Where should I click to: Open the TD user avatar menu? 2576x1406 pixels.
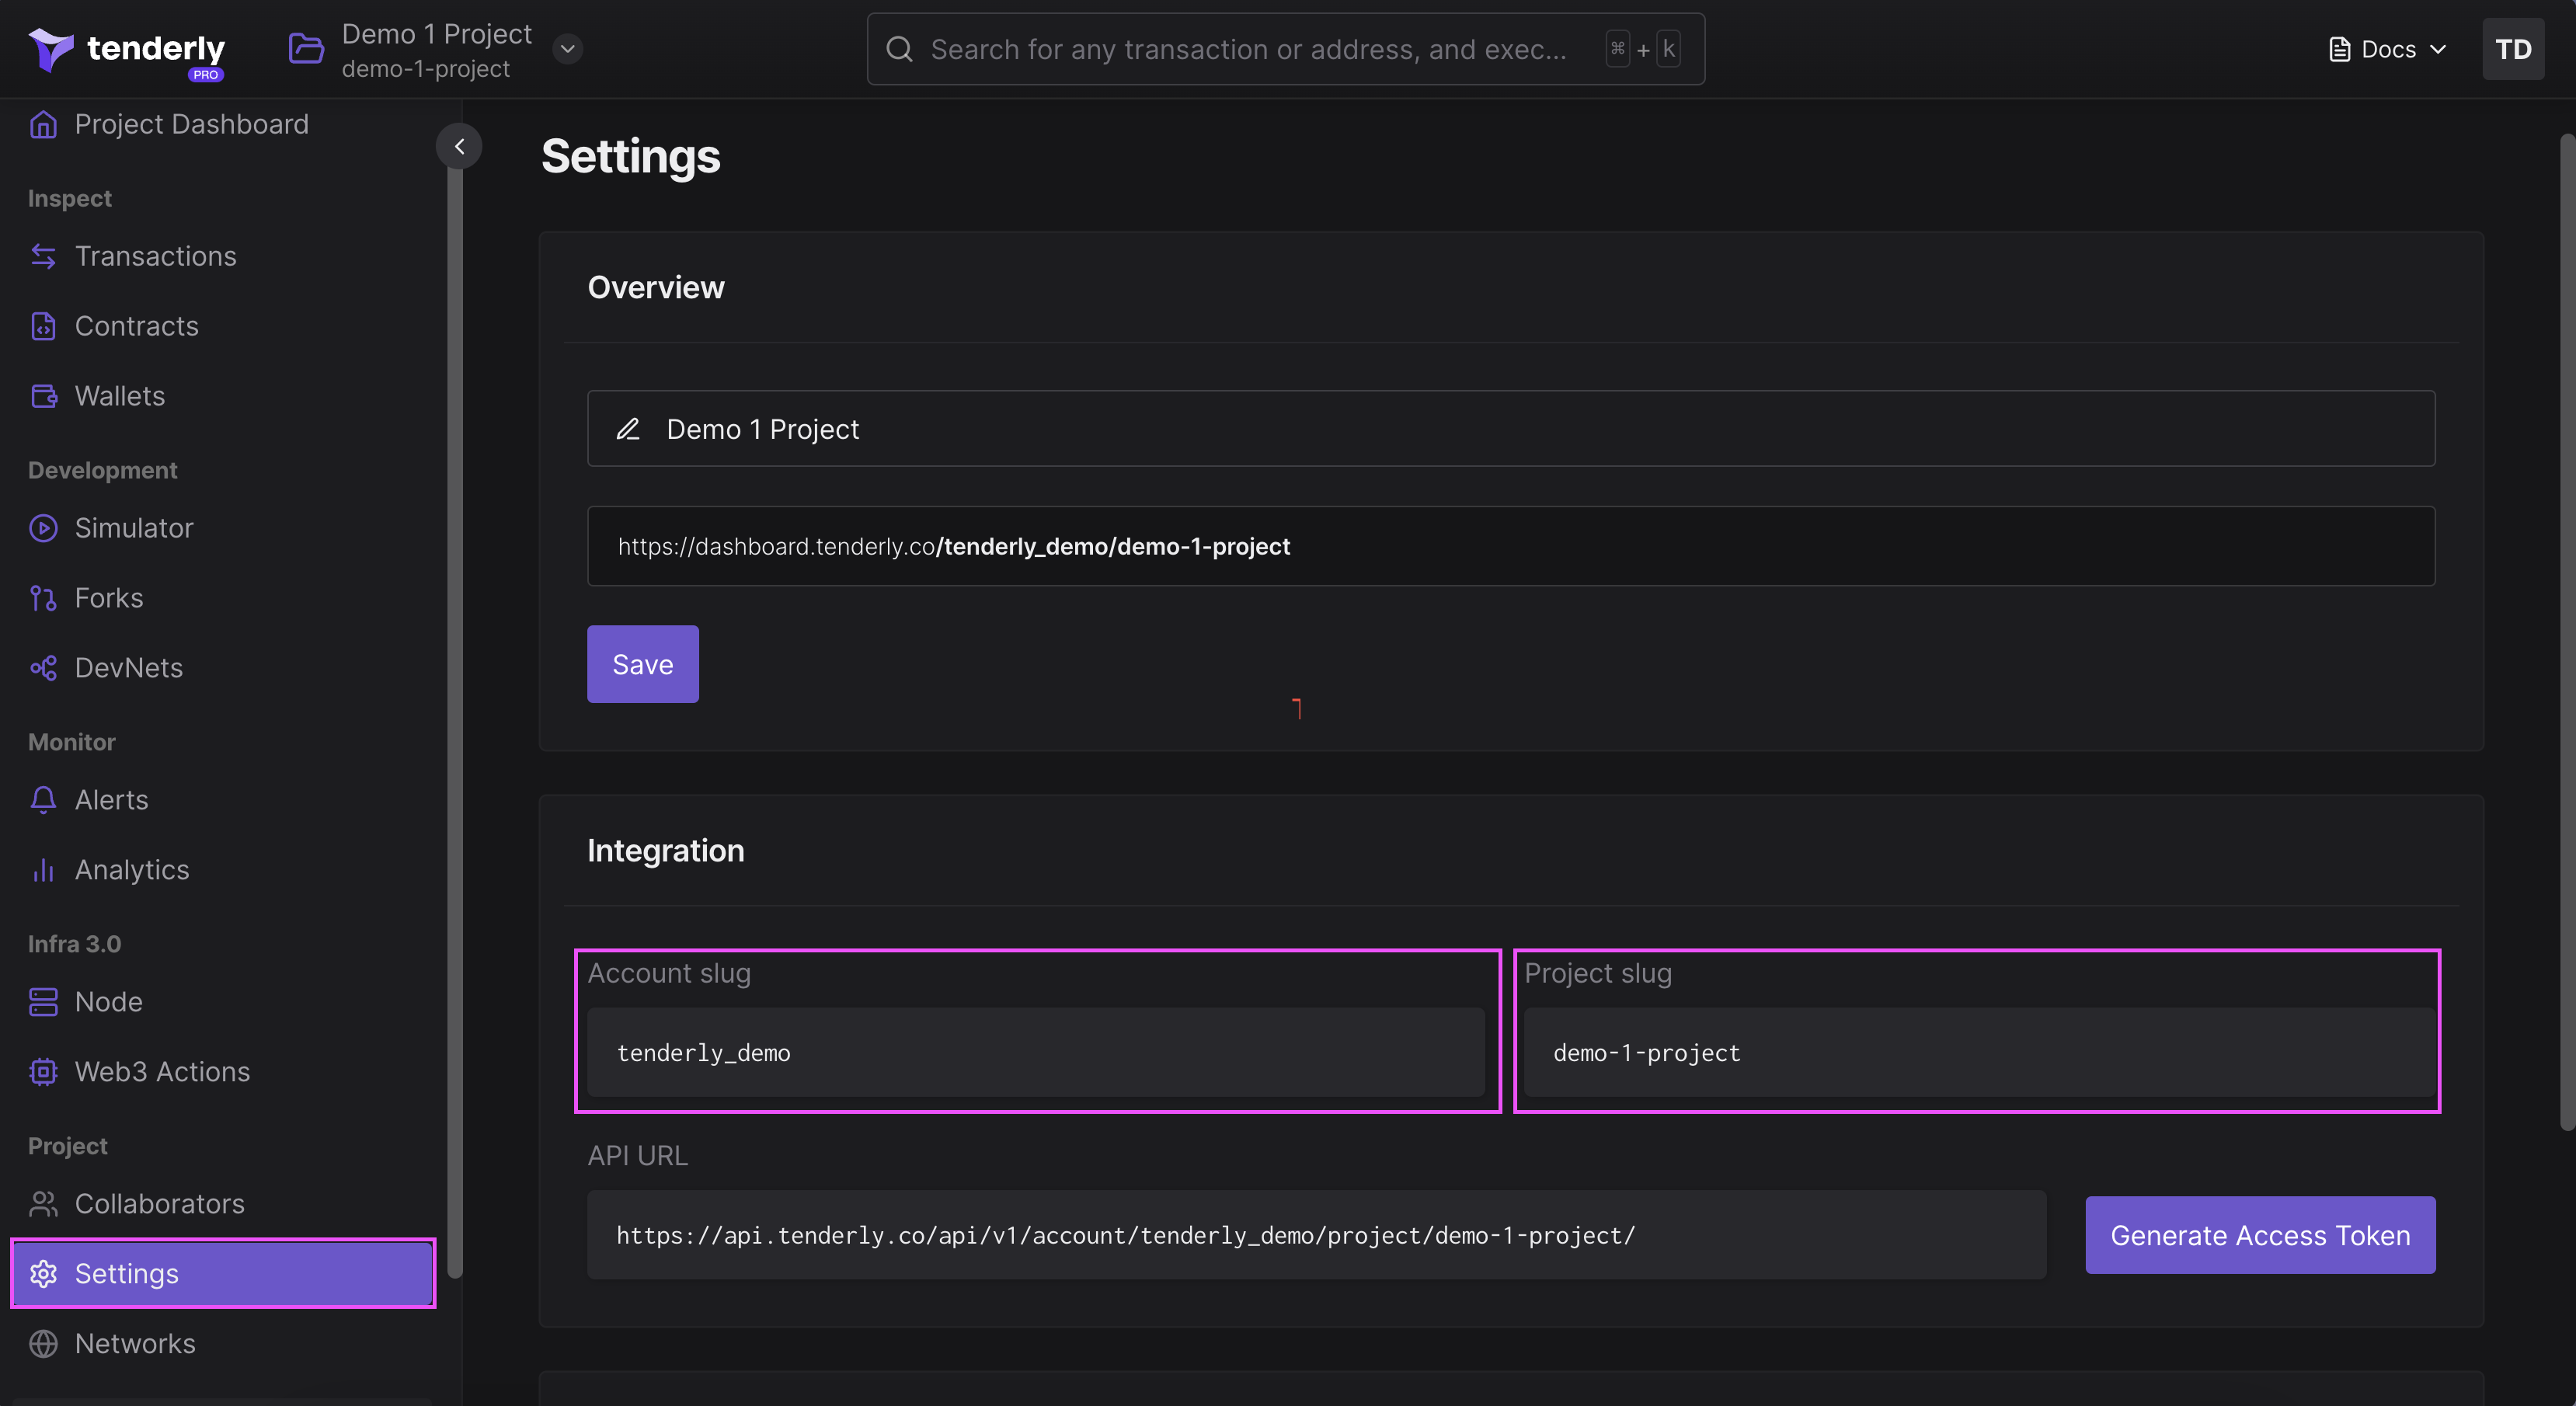(2512, 49)
